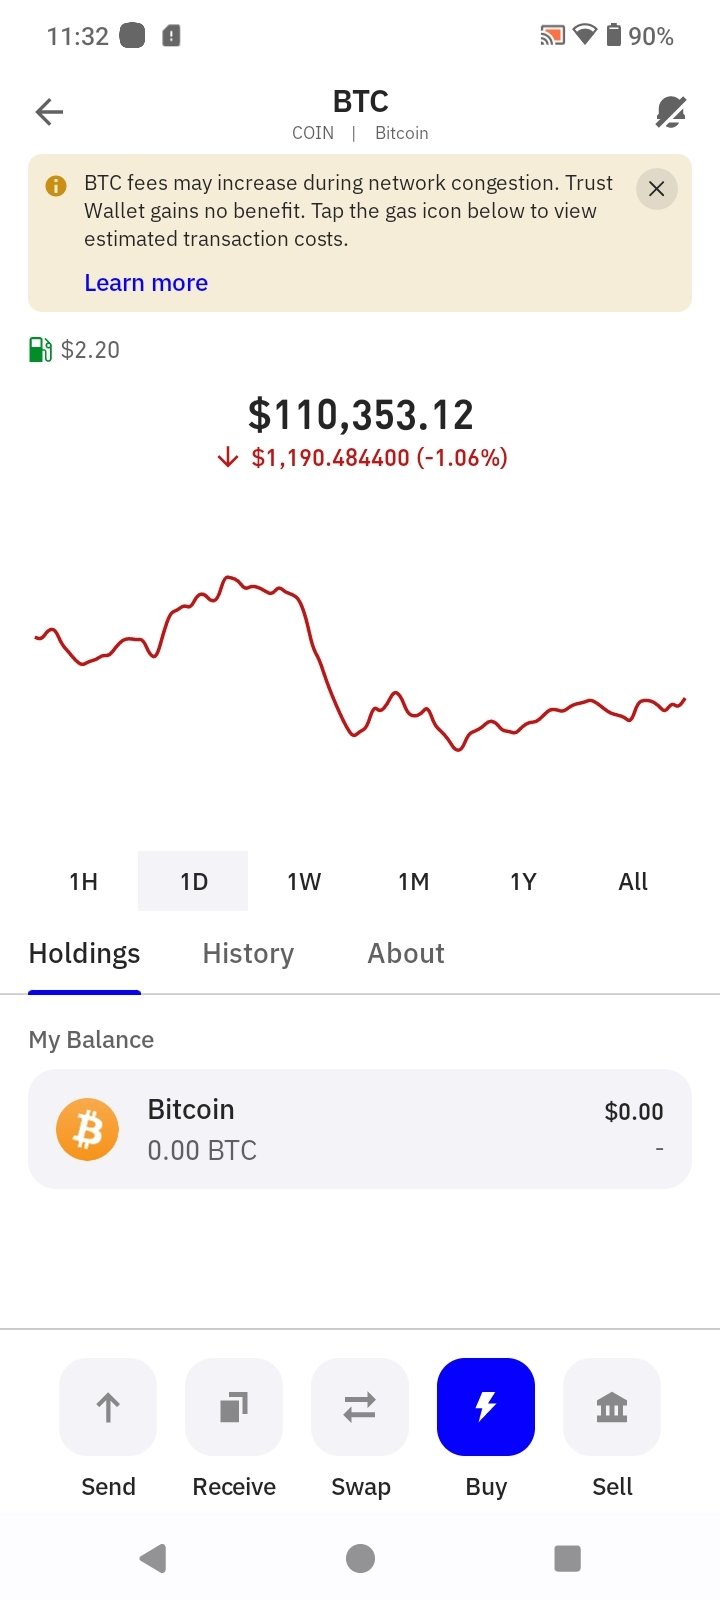This screenshot has height=1600, width=720.
Task: Tap the green gas pump icon
Action: (x=40, y=350)
